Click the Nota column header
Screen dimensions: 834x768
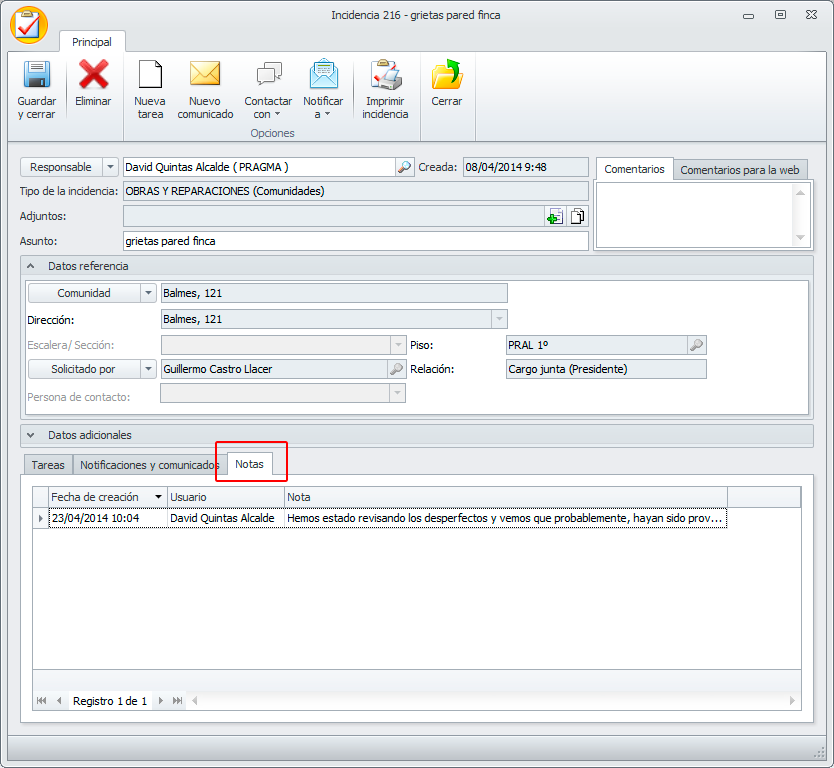click(x=506, y=497)
